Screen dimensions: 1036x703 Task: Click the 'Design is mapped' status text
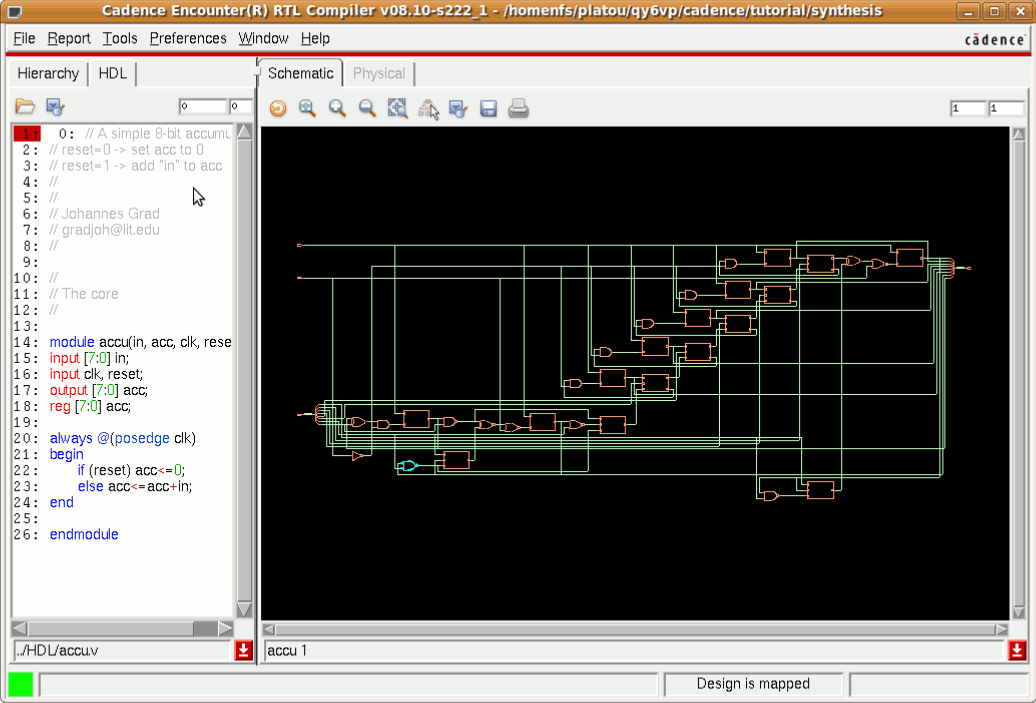pyautogui.click(x=753, y=684)
